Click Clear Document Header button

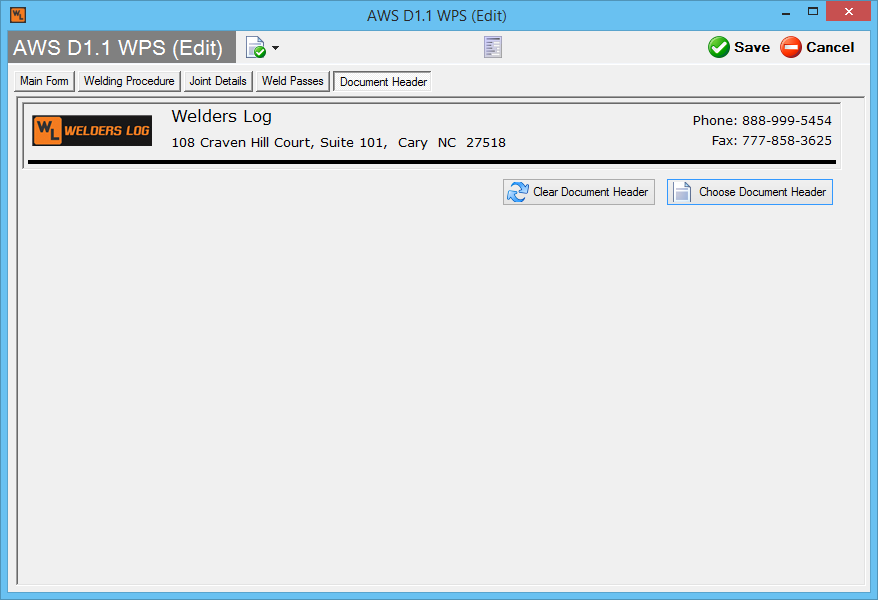(x=579, y=192)
